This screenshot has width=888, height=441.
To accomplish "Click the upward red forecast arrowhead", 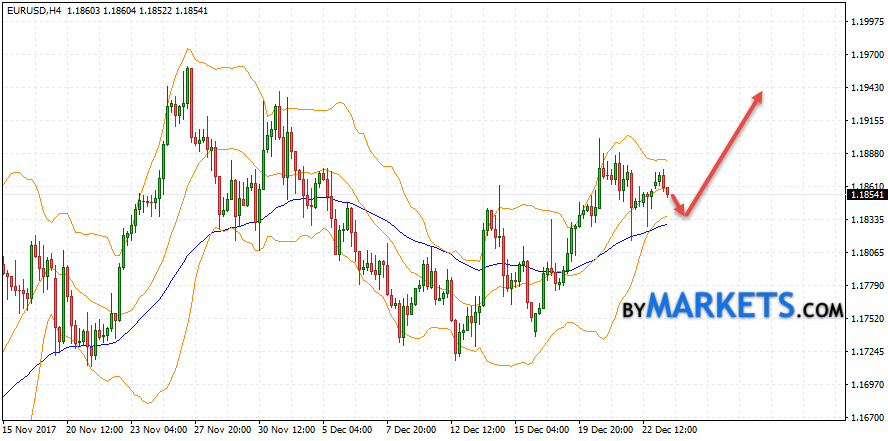I will [x=759, y=96].
